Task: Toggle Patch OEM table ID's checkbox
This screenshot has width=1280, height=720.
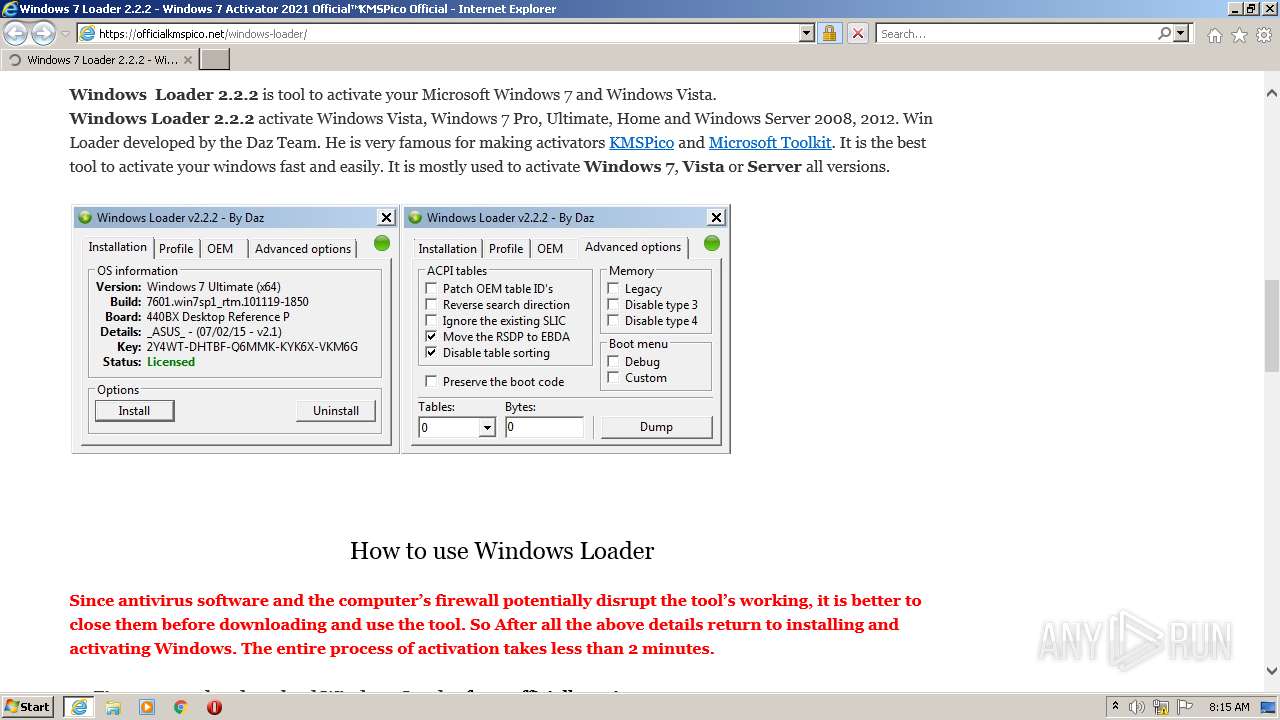Action: (431, 289)
